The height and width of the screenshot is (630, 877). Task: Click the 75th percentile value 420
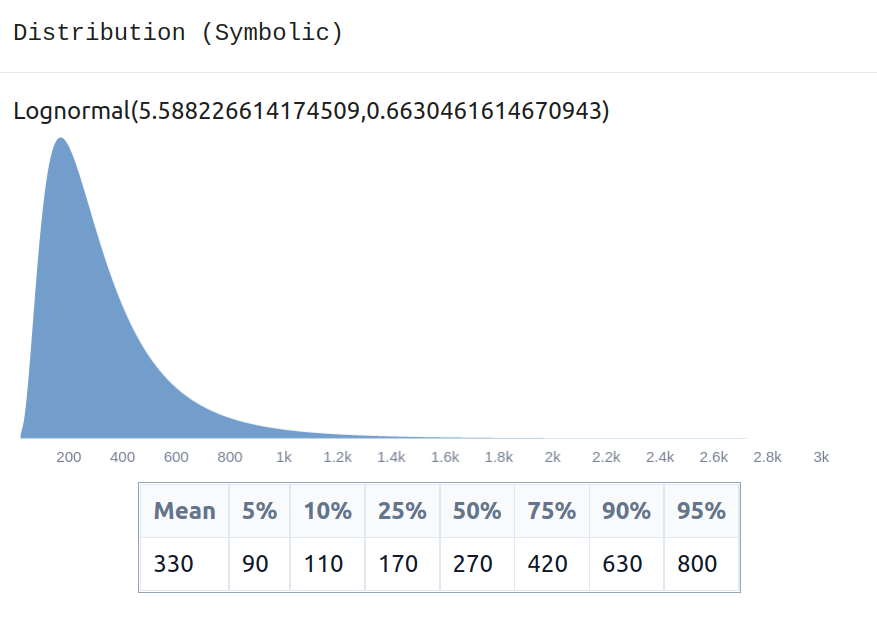(551, 564)
